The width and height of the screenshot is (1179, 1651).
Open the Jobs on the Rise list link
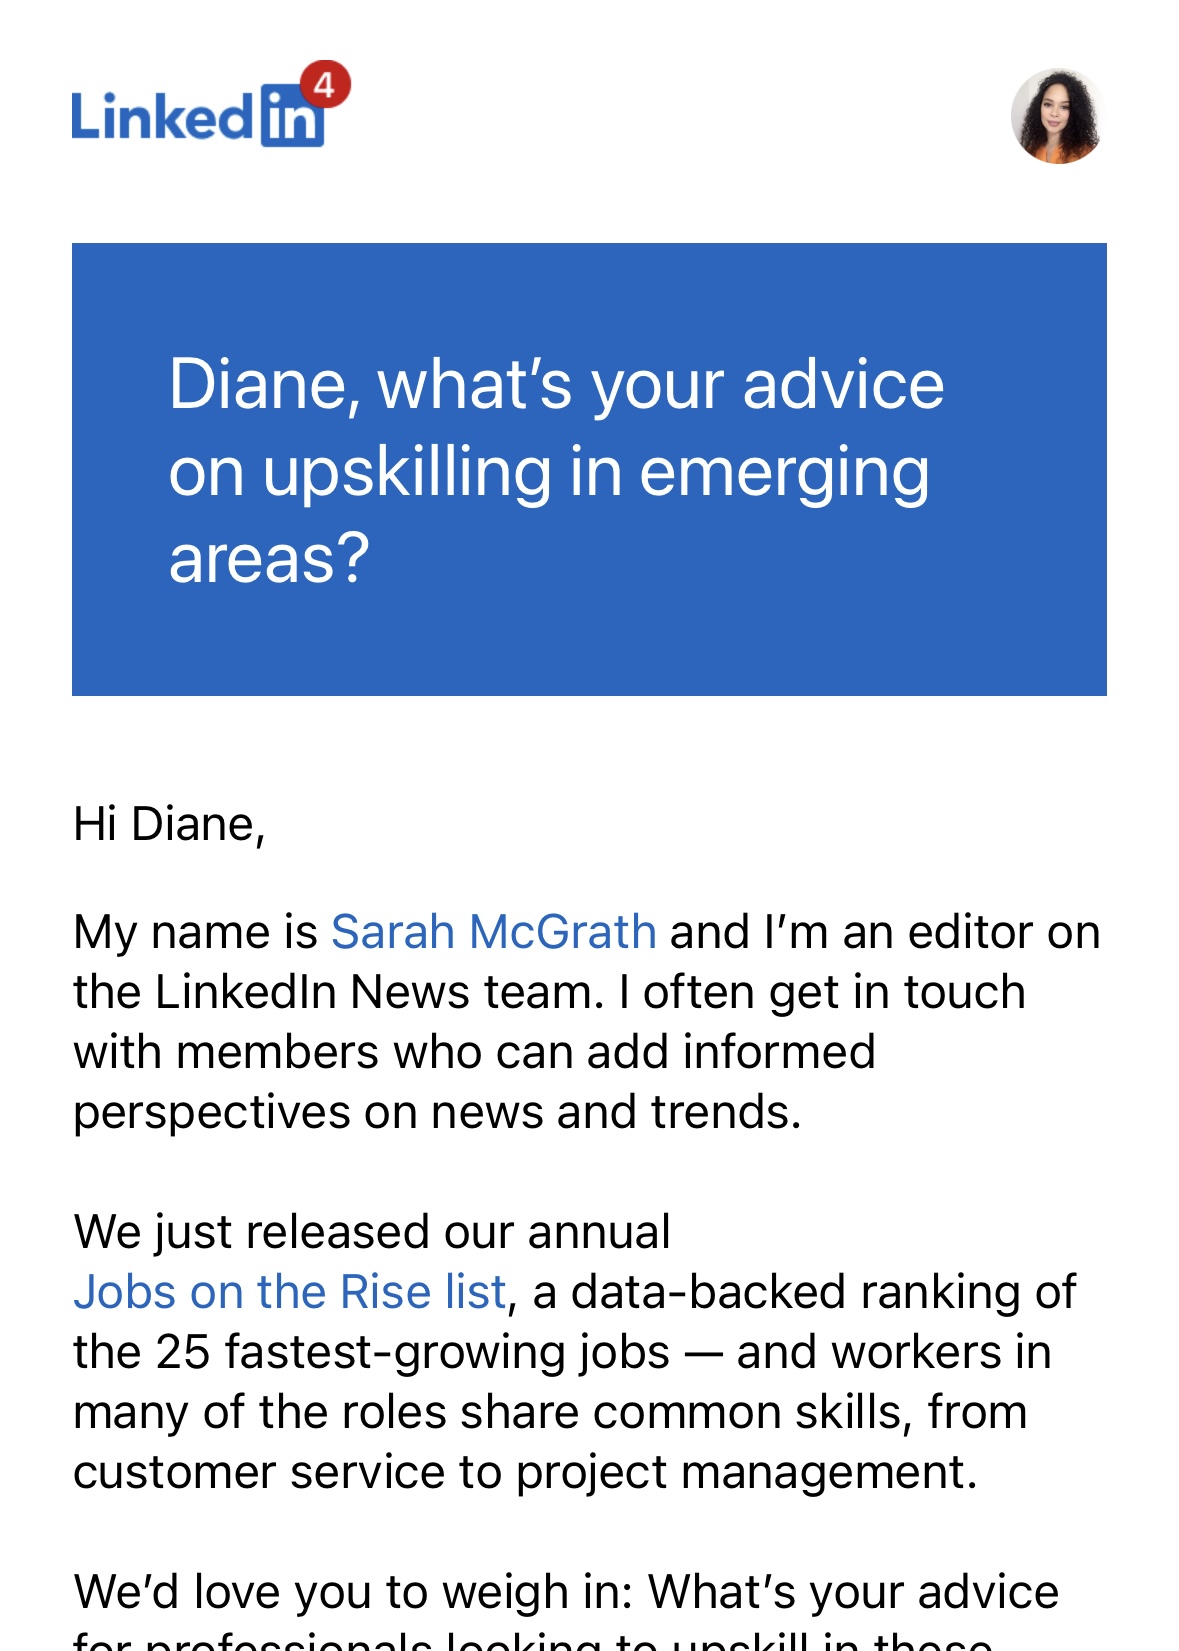pyautogui.click(x=290, y=1292)
